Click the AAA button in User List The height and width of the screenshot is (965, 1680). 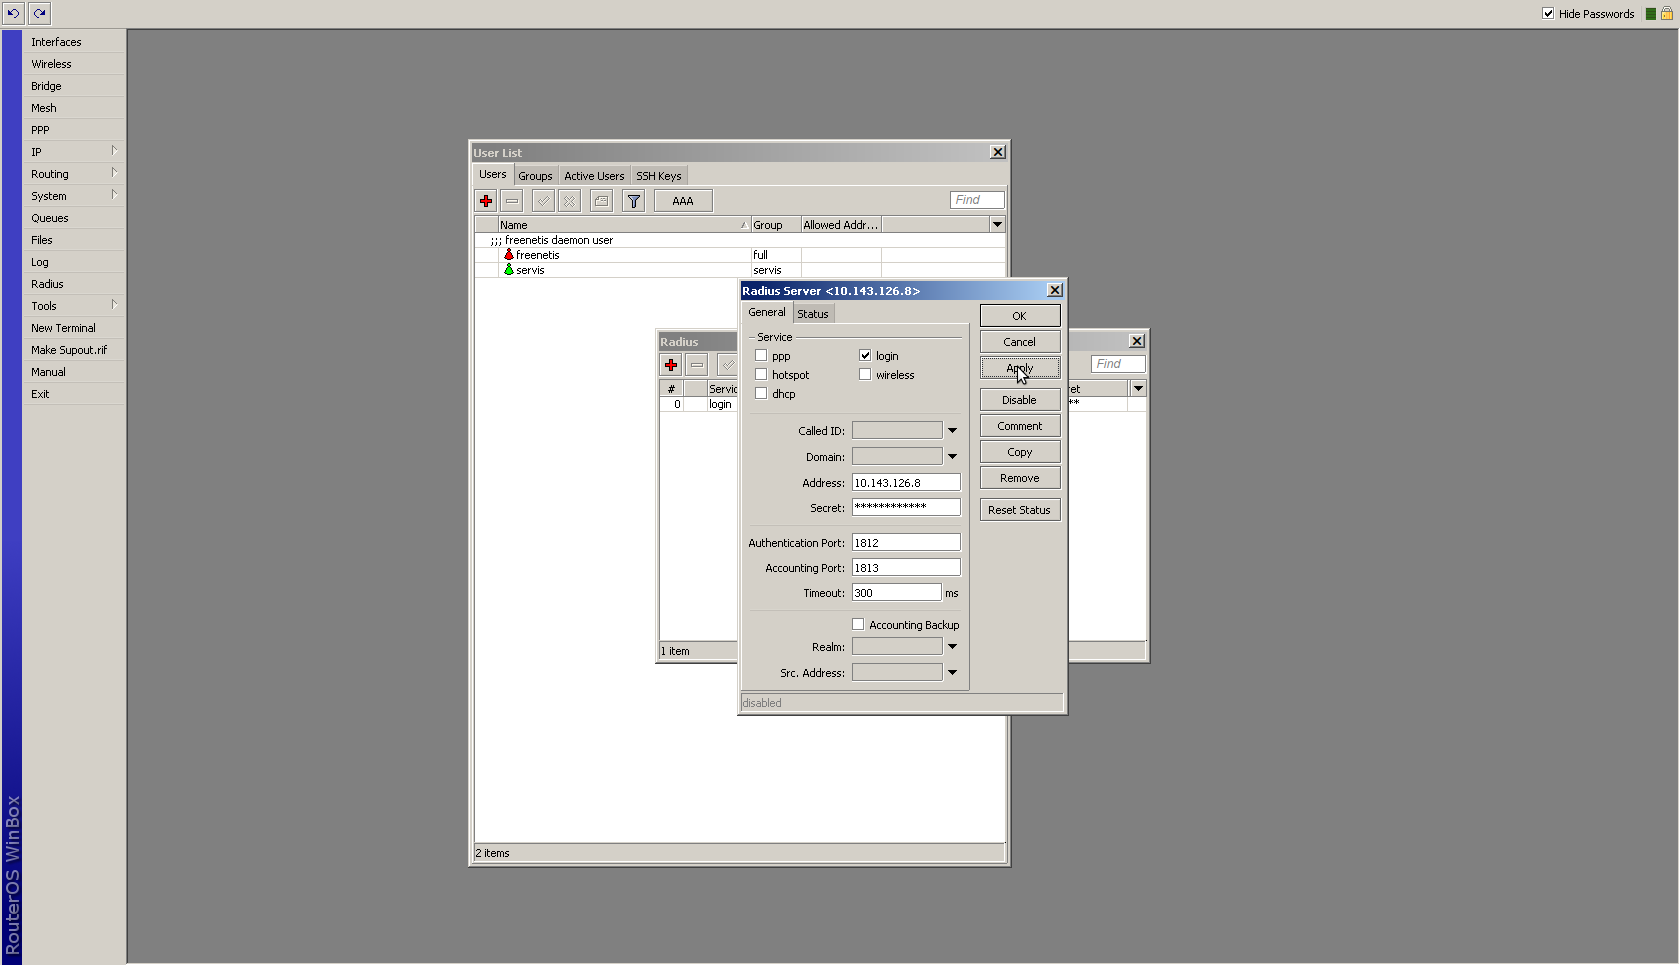683,201
